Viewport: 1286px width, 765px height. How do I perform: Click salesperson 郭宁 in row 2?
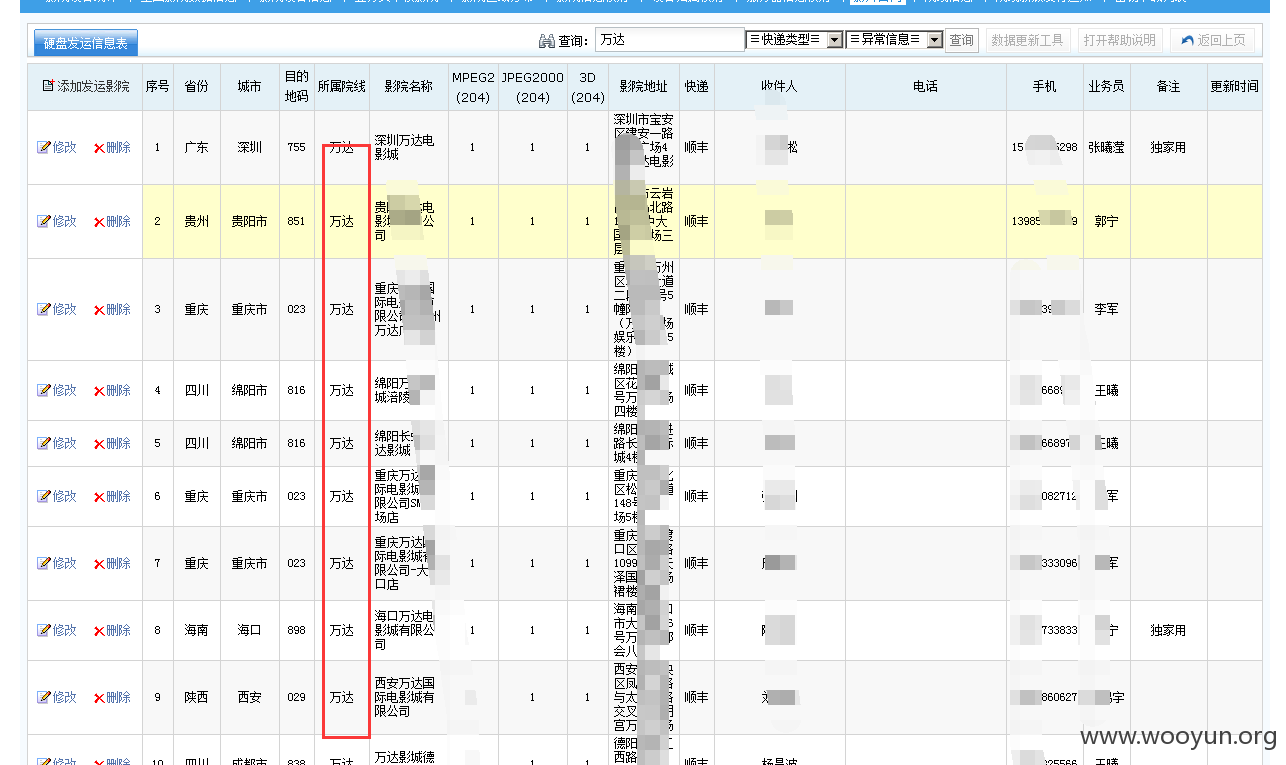[x=1106, y=221]
